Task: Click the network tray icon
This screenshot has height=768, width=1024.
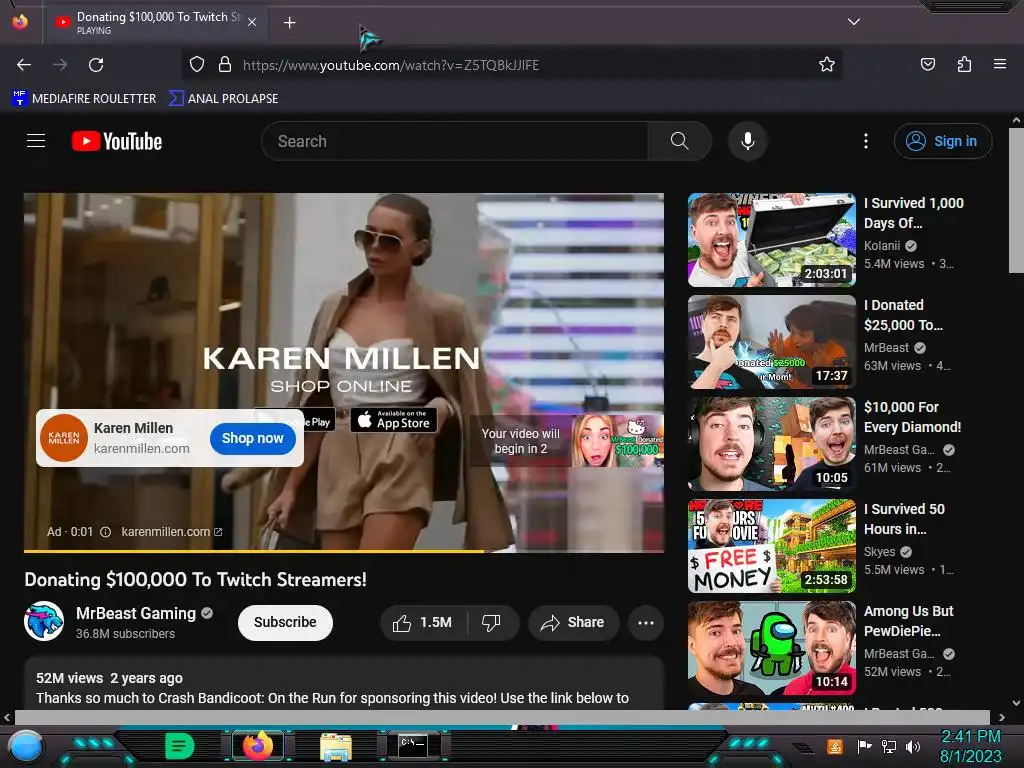Action: (x=889, y=746)
